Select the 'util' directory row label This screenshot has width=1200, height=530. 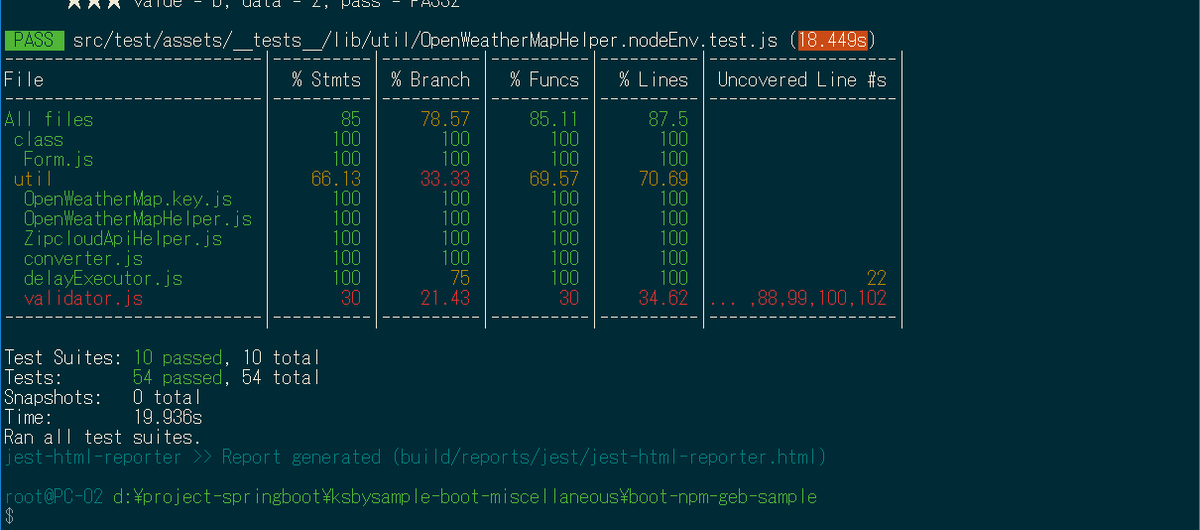33,179
